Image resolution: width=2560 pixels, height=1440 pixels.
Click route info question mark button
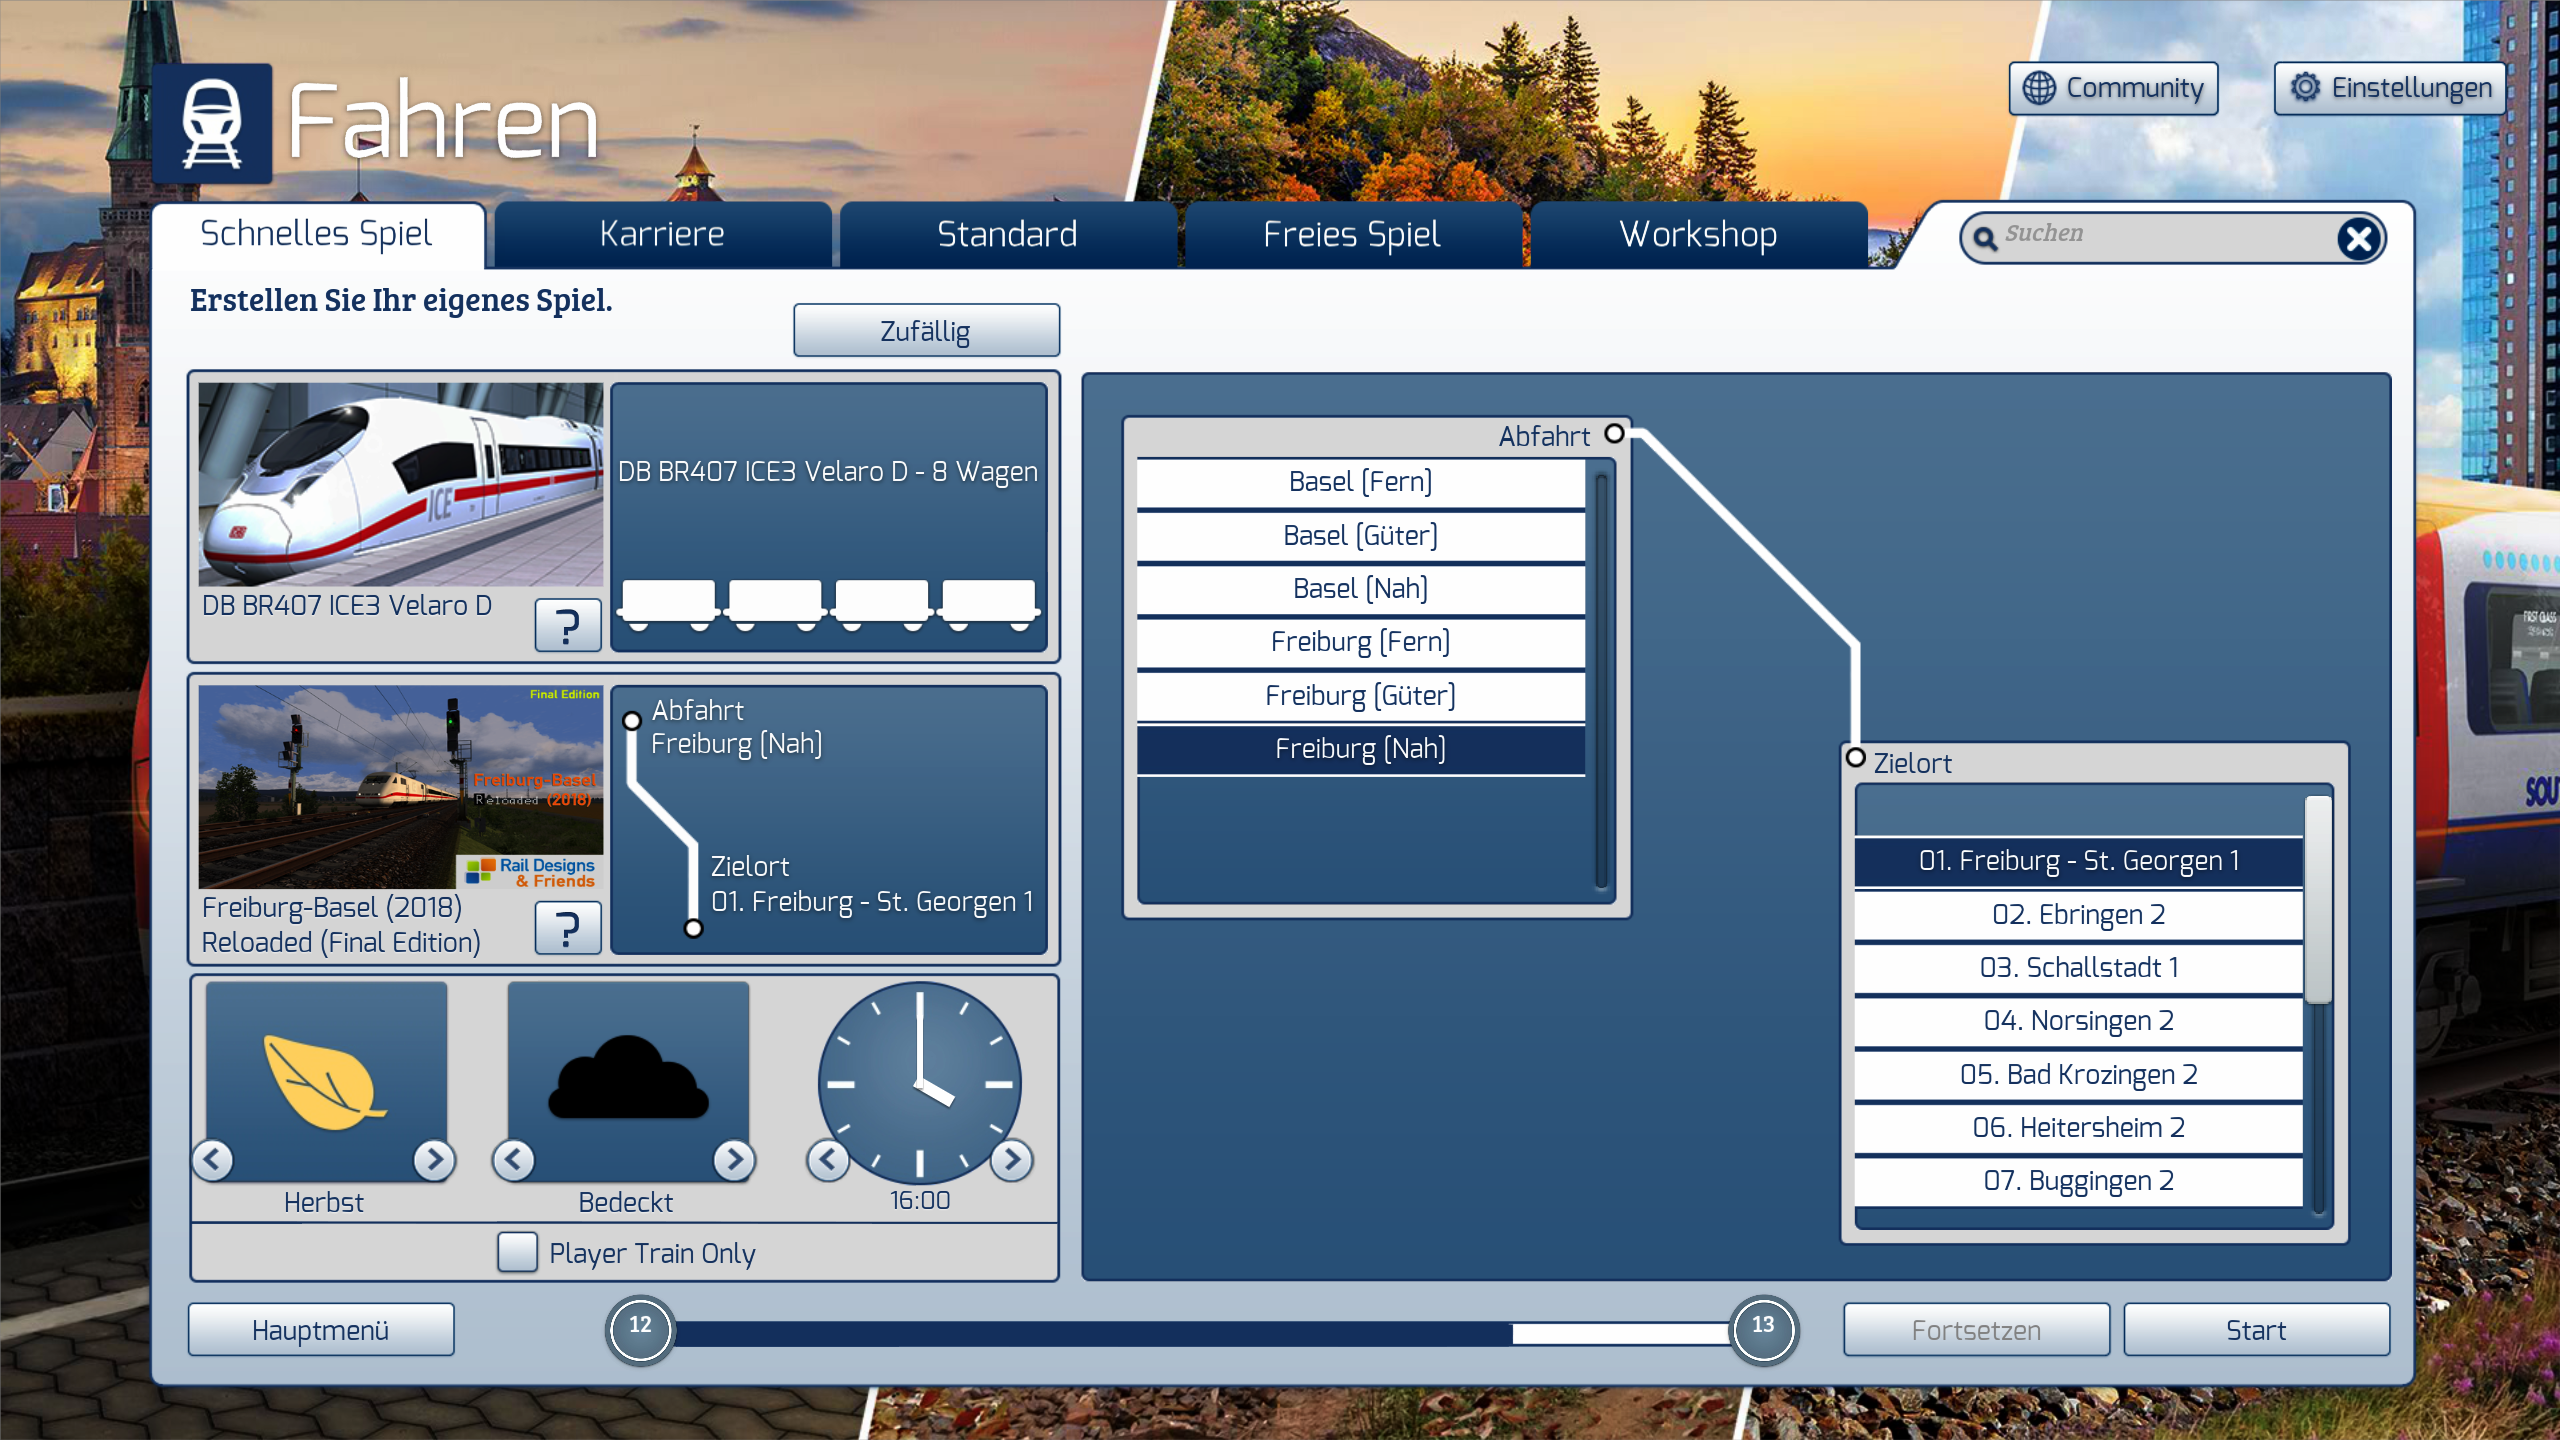(x=567, y=928)
